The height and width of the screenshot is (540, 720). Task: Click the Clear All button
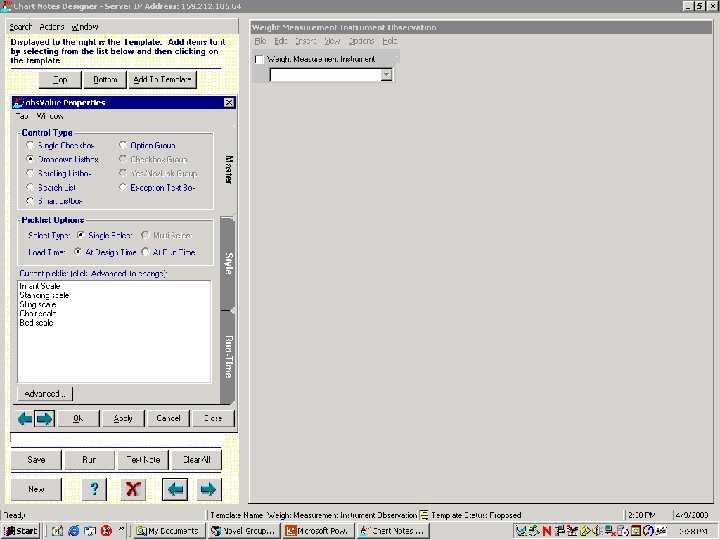197,460
